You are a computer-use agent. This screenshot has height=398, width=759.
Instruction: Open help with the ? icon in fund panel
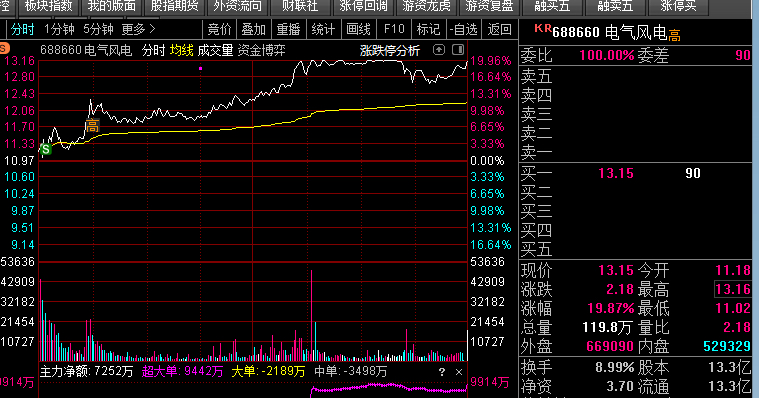pyautogui.click(x=441, y=372)
